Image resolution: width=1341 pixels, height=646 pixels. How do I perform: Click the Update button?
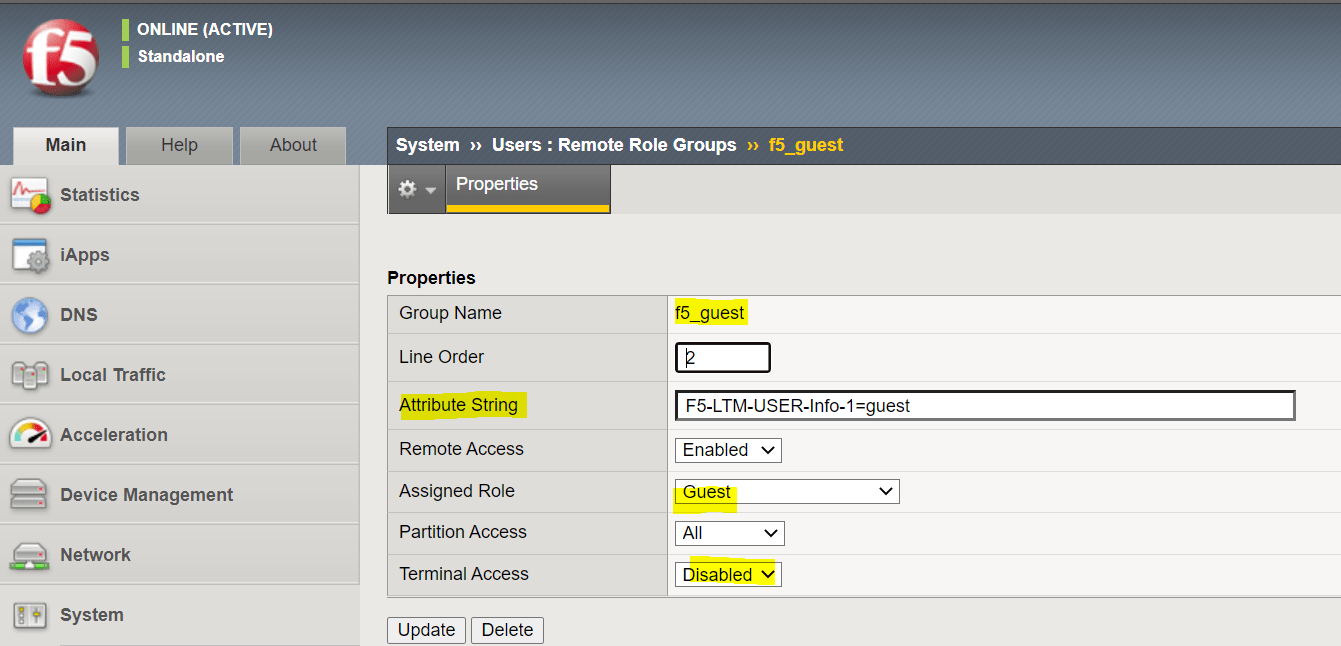426,630
